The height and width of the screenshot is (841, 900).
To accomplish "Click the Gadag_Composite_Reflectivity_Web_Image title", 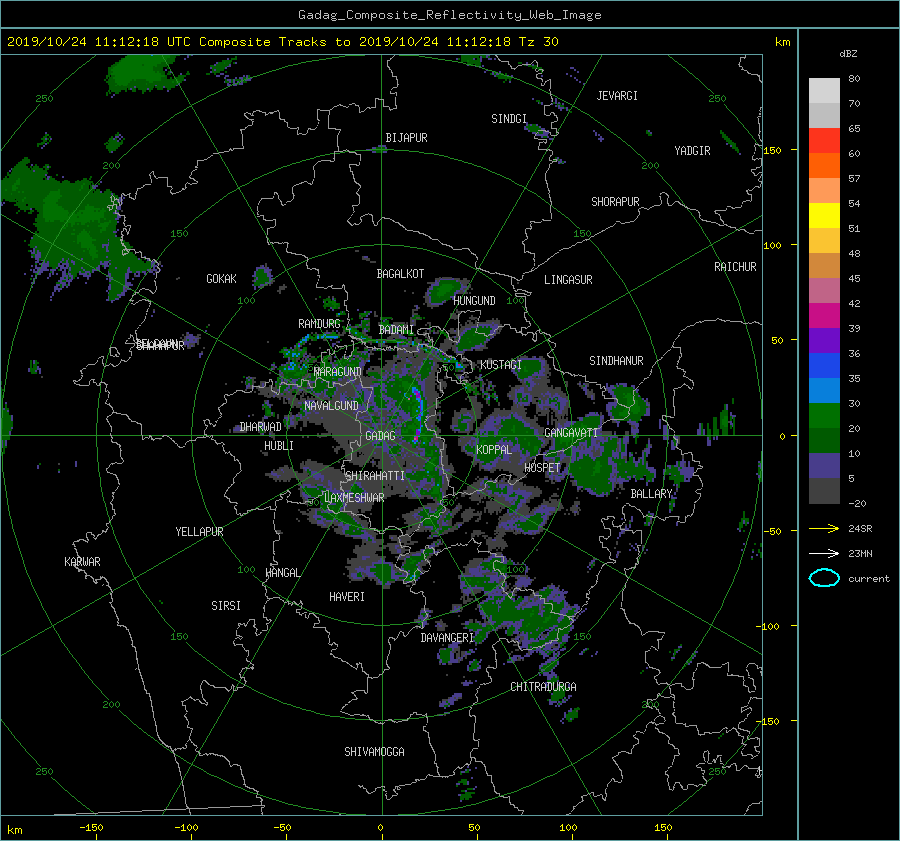I will [449, 15].
